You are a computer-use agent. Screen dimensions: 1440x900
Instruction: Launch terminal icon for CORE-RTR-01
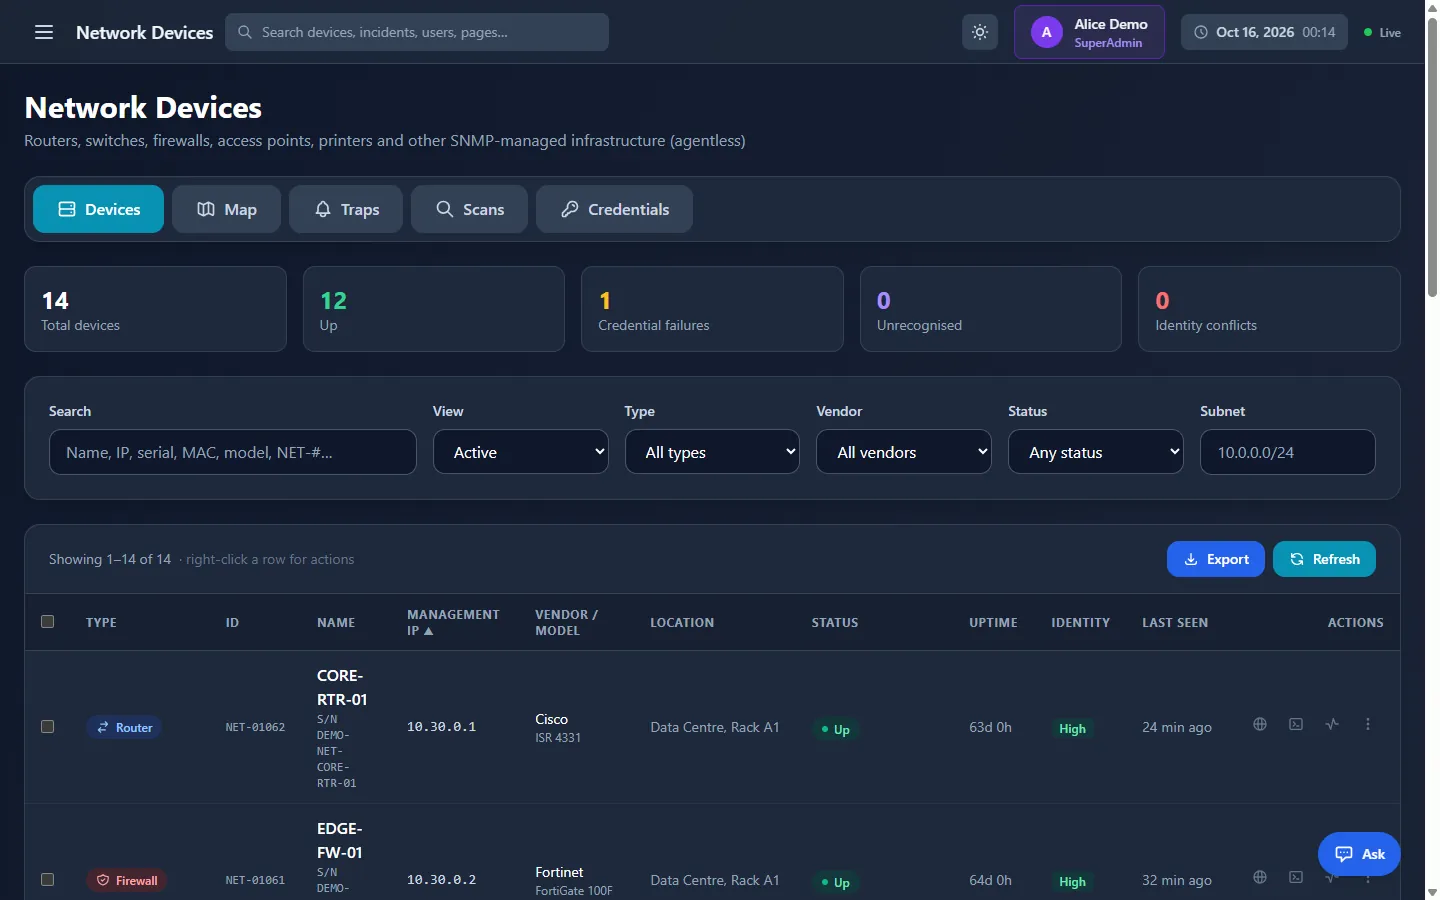click(x=1296, y=724)
